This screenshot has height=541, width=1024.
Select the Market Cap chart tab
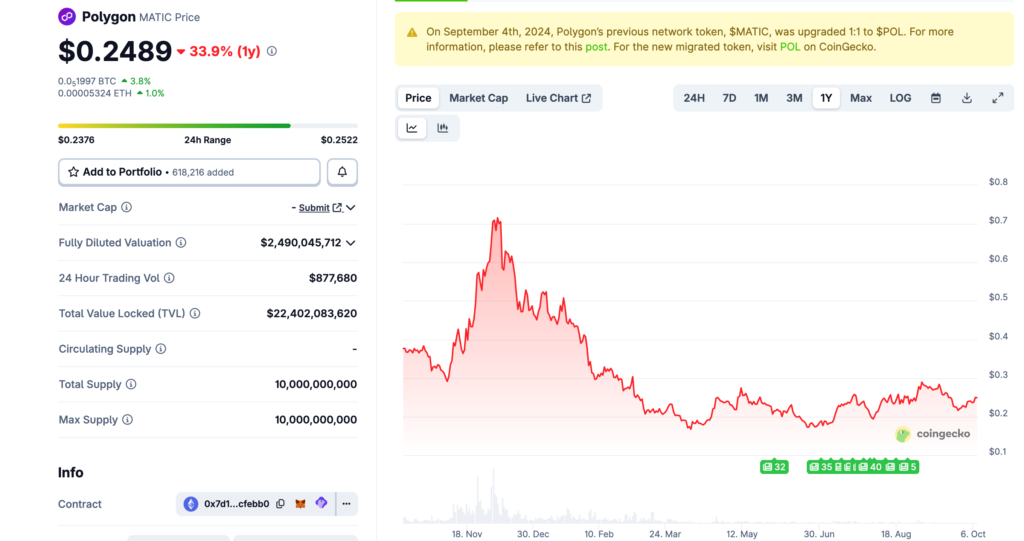point(478,98)
